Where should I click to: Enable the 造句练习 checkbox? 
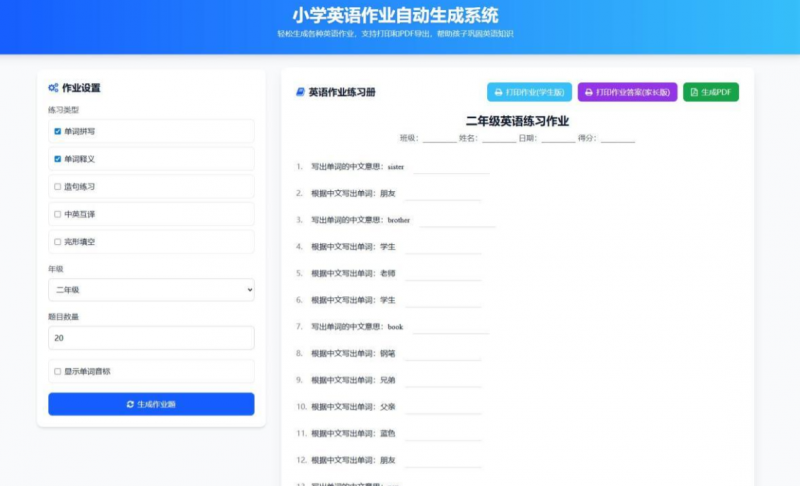point(57,186)
